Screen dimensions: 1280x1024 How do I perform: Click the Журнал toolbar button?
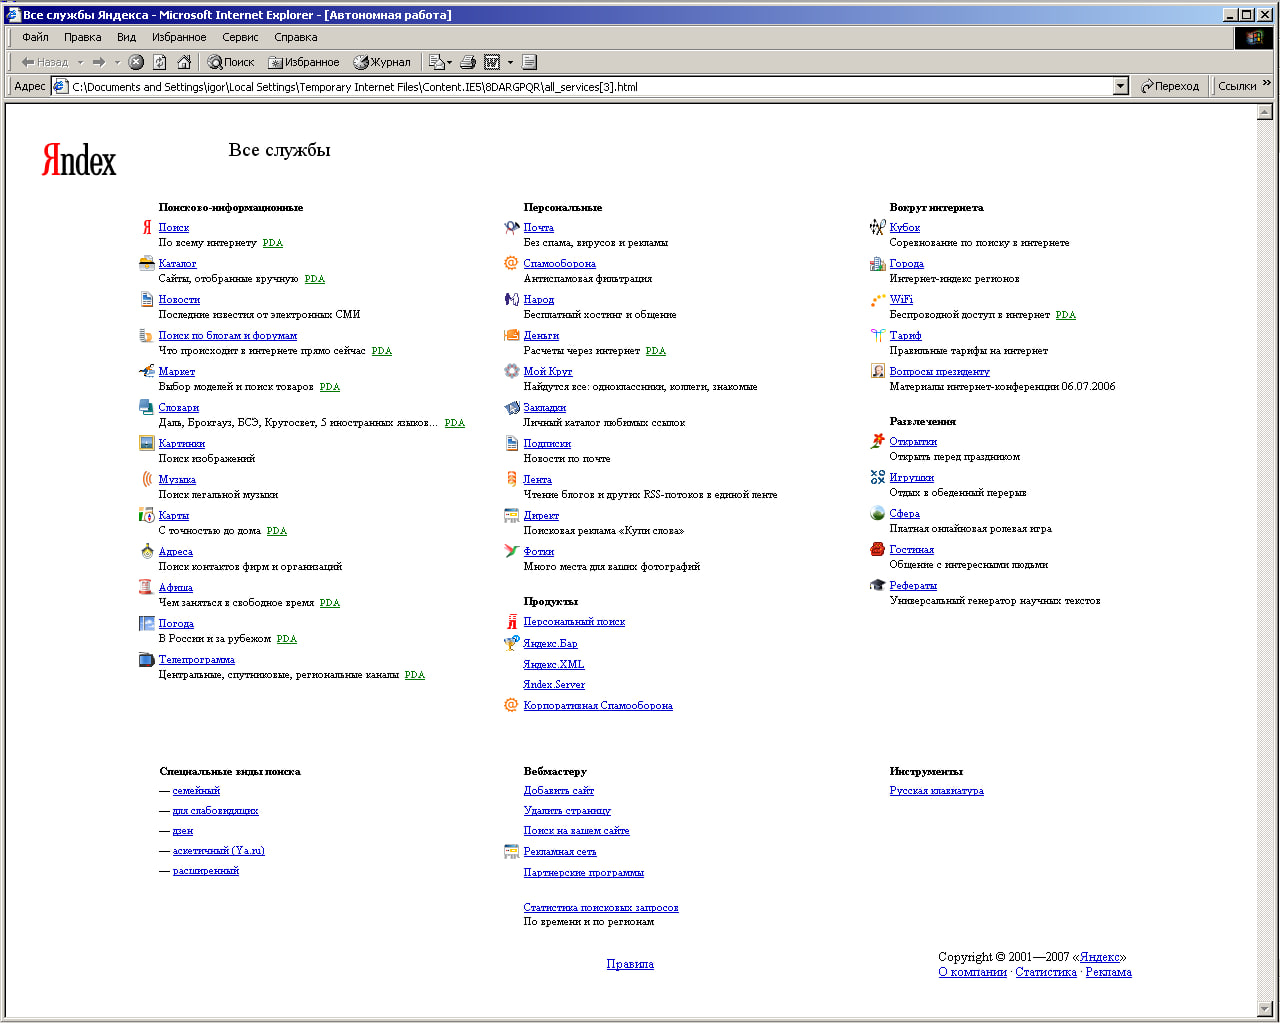[382, 62]
